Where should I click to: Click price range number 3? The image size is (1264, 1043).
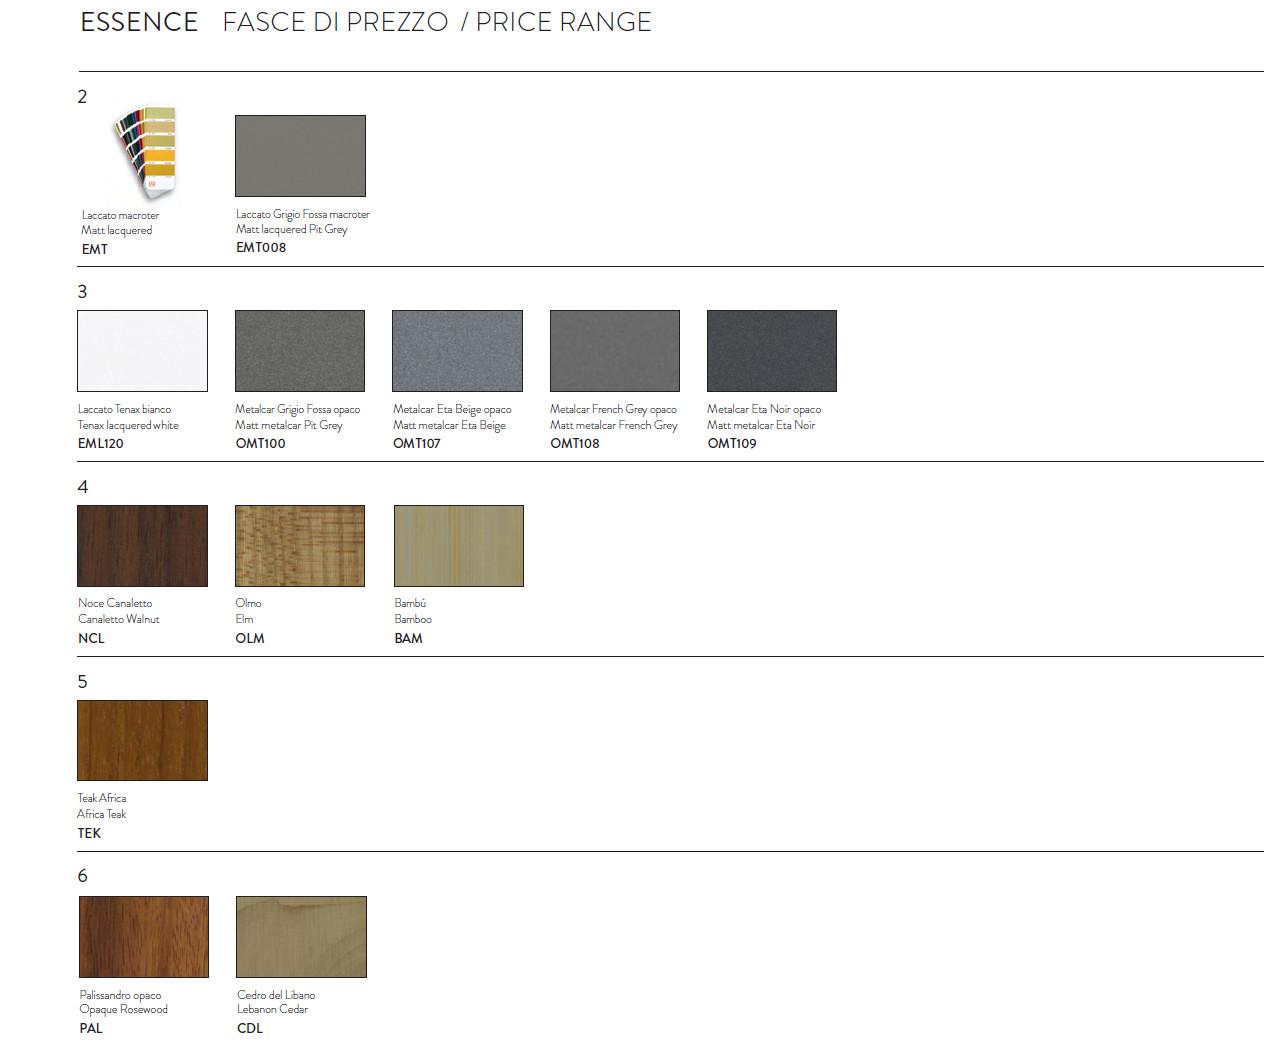click(82, 292)
